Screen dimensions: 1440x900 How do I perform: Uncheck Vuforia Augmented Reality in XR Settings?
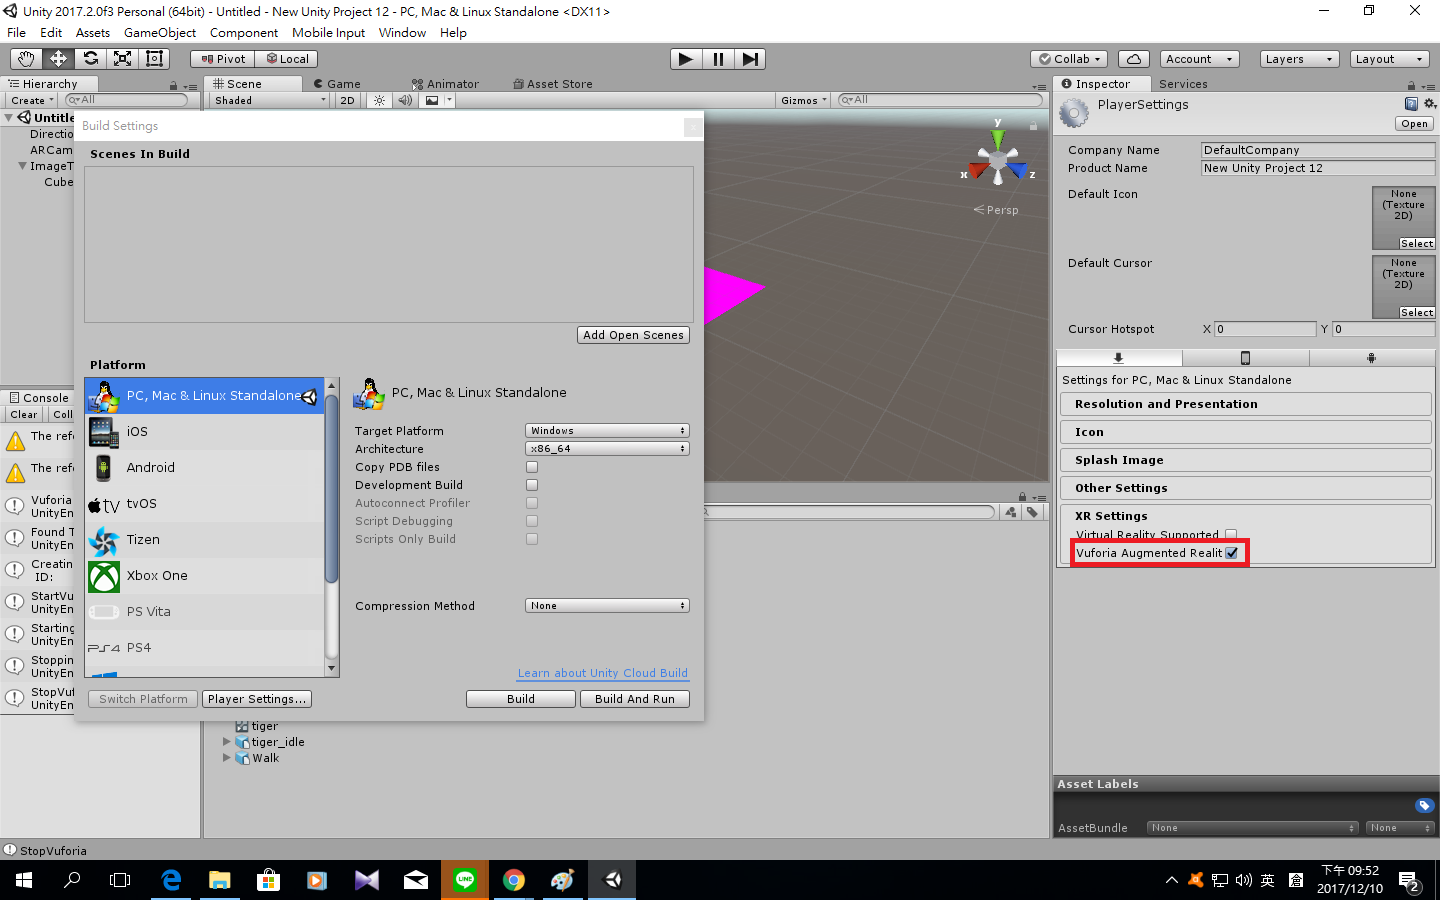coord(1233,552)
